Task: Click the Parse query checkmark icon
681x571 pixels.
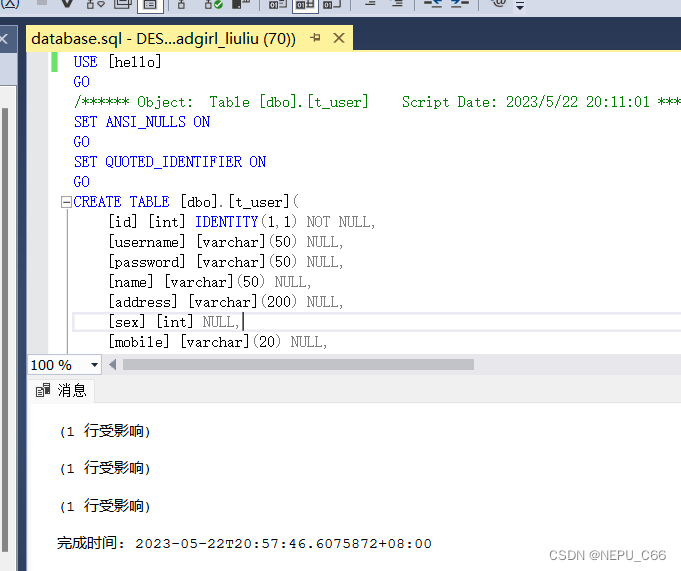Action: pos(69,4)
